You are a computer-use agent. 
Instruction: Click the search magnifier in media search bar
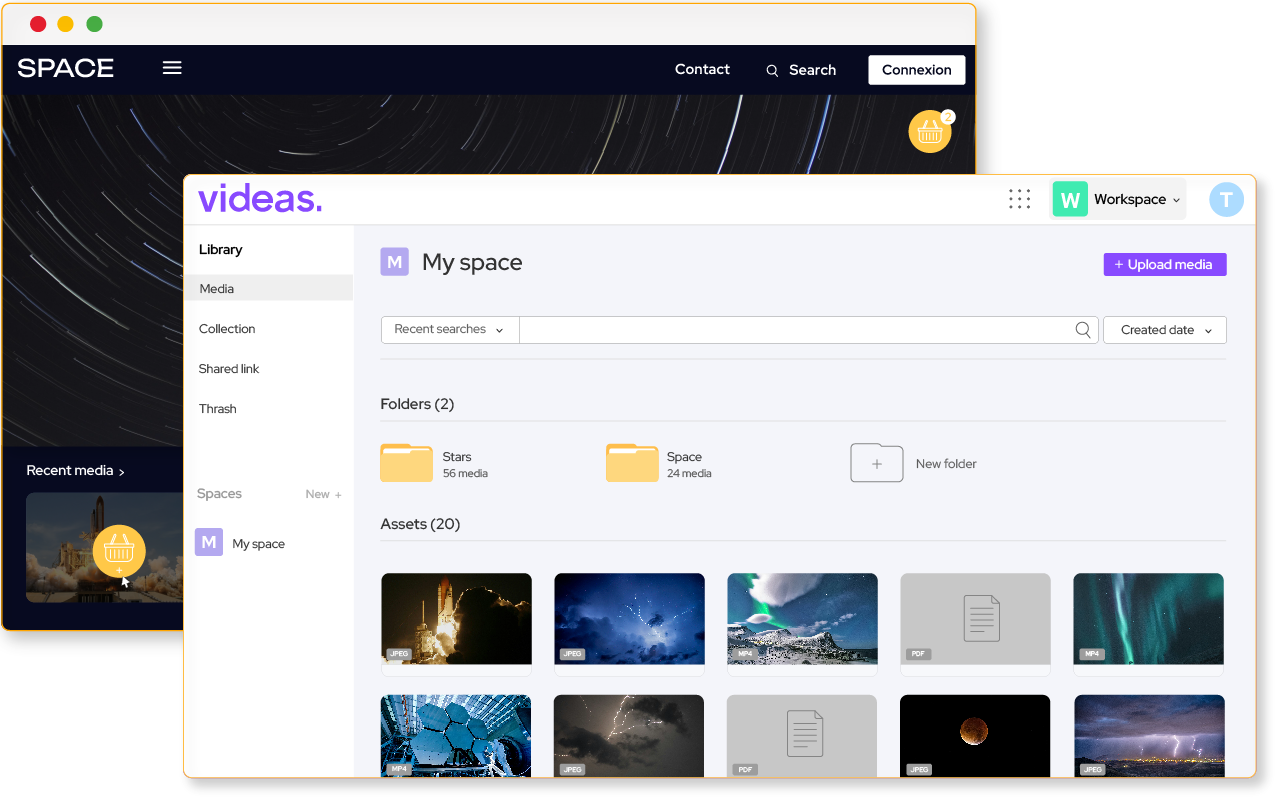(x=1083, y=330)
